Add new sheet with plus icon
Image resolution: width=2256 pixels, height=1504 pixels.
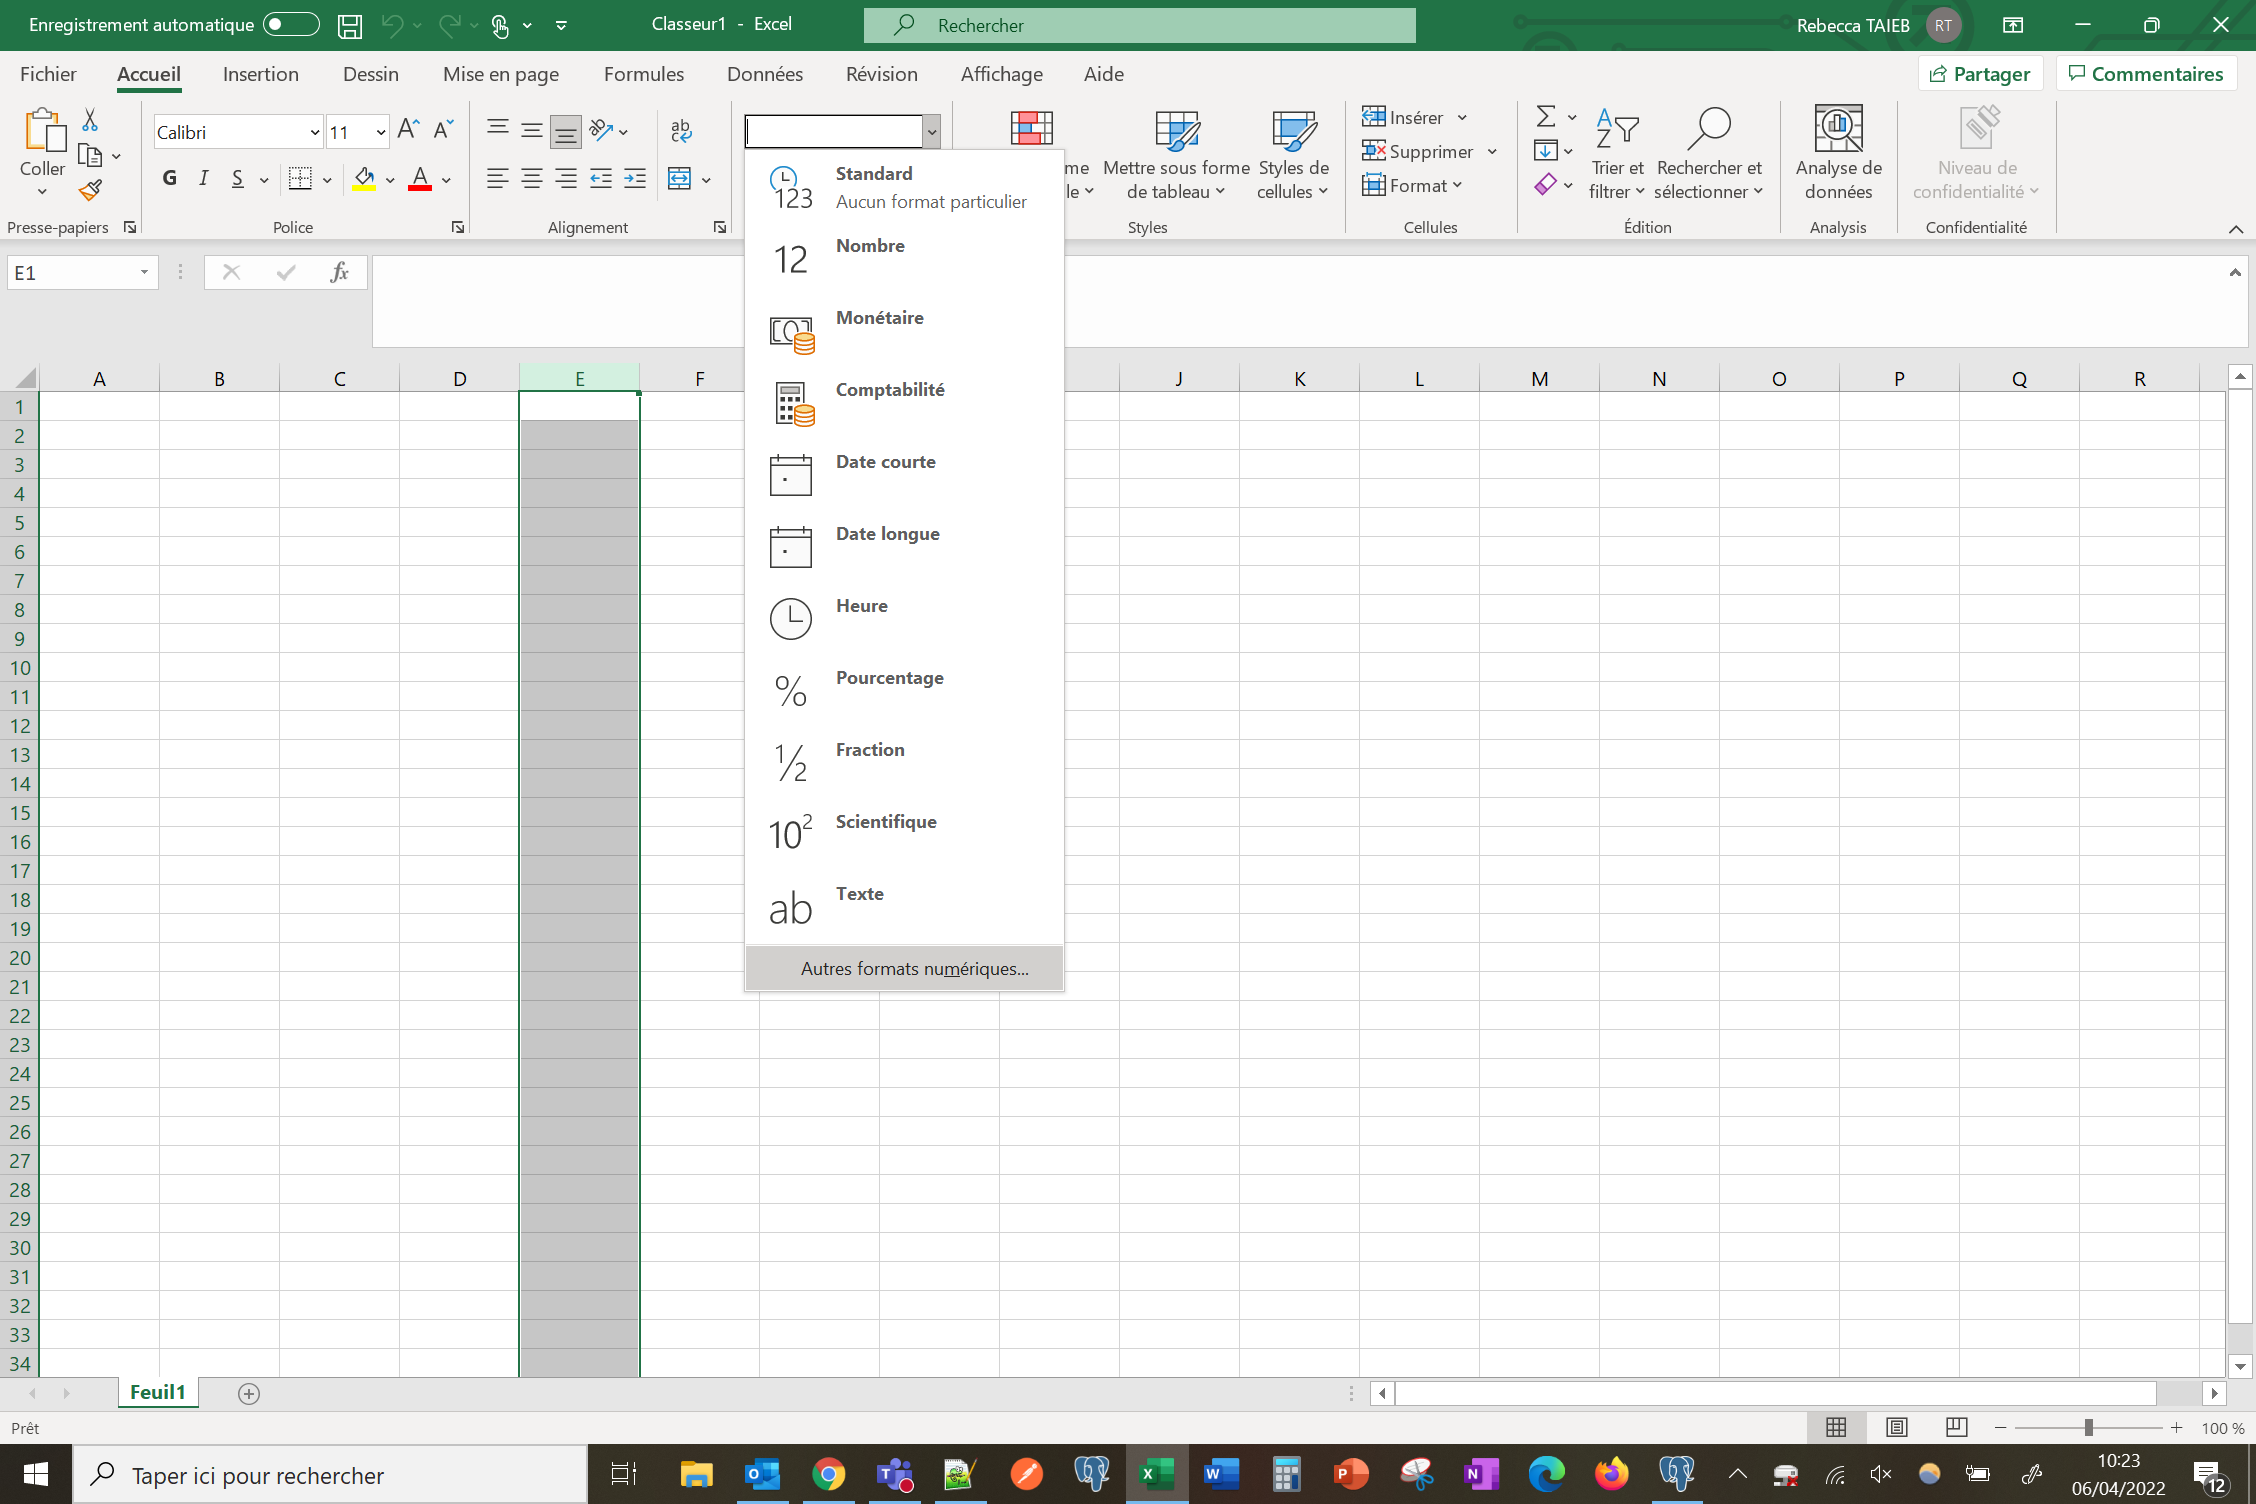[249, 1393]
